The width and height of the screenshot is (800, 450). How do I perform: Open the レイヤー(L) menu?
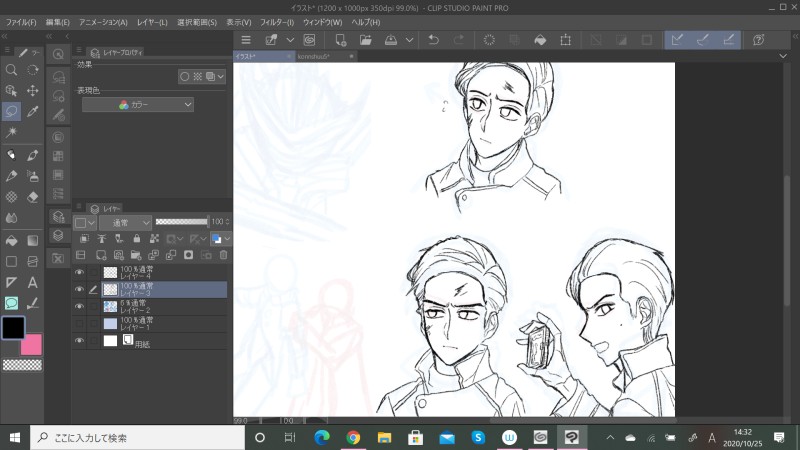click(152, 22)
